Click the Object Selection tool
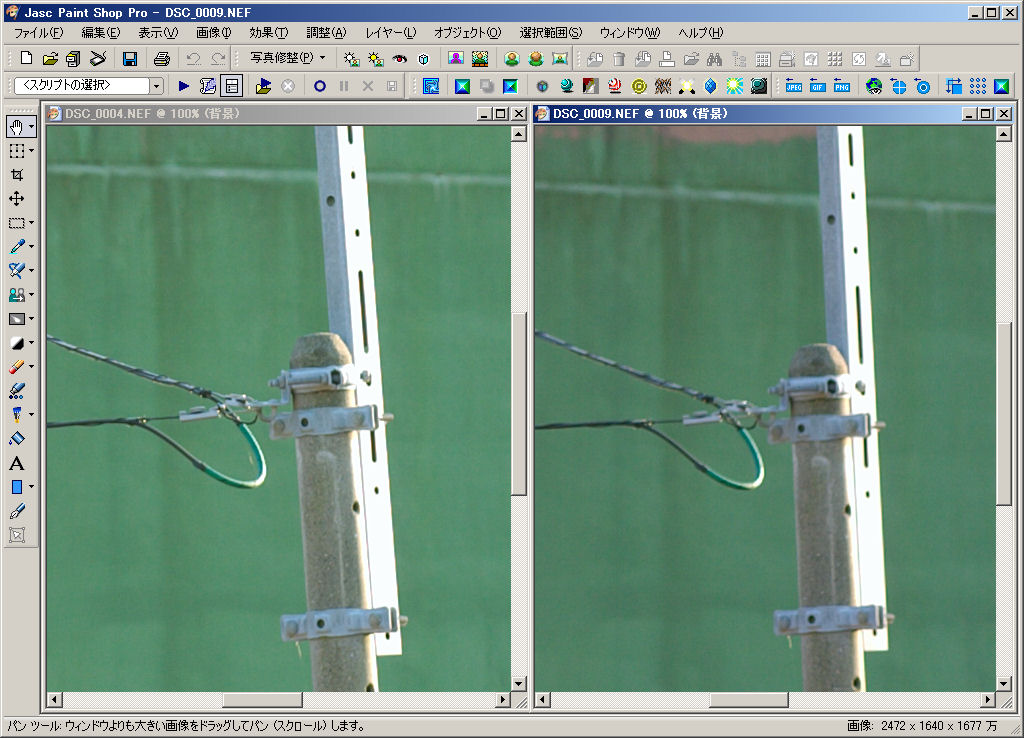 (x=17, y=535)
